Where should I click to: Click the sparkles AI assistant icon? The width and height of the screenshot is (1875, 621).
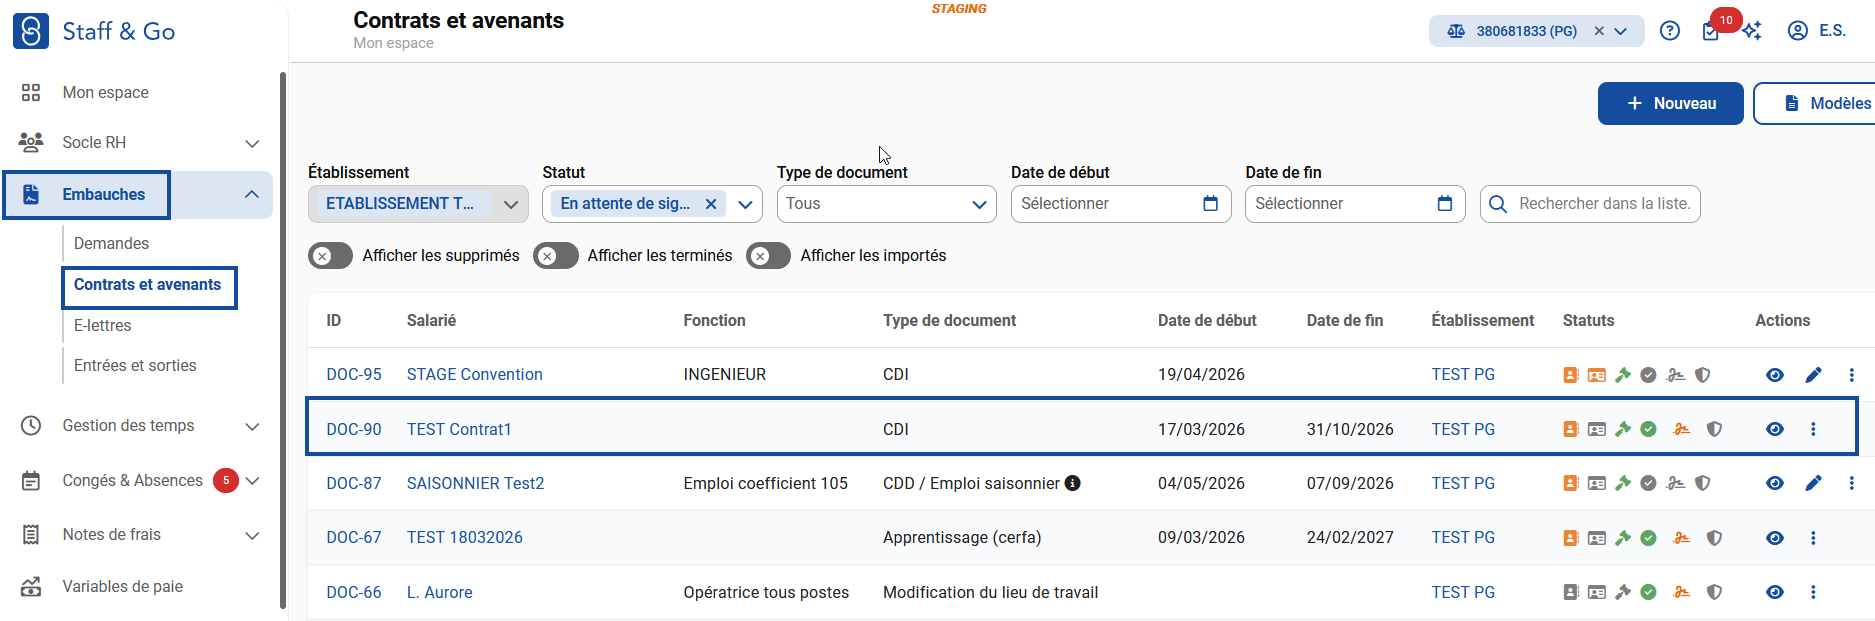(1752, 31)
